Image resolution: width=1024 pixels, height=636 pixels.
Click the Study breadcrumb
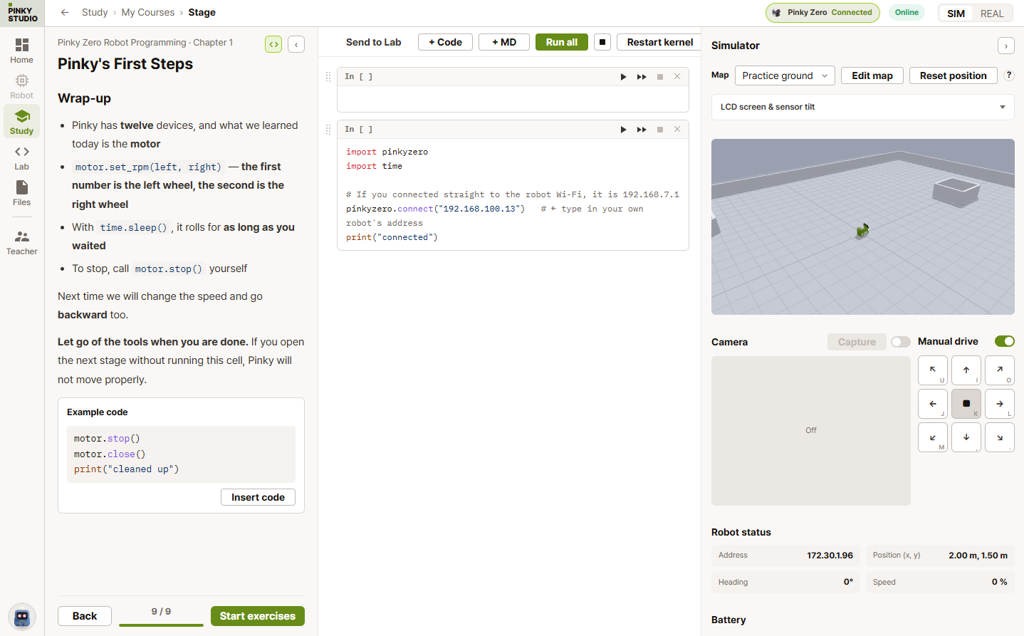[x=95, y=12]
